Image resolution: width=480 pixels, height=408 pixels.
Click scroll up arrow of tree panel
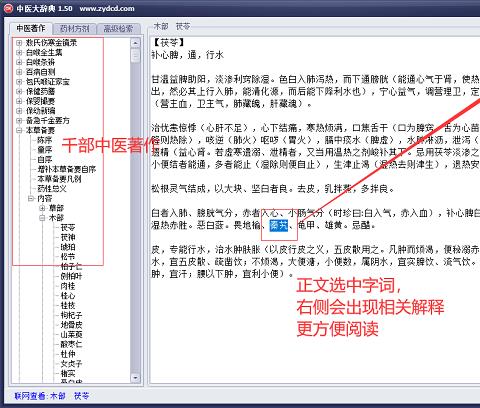(x=135, y=43)
